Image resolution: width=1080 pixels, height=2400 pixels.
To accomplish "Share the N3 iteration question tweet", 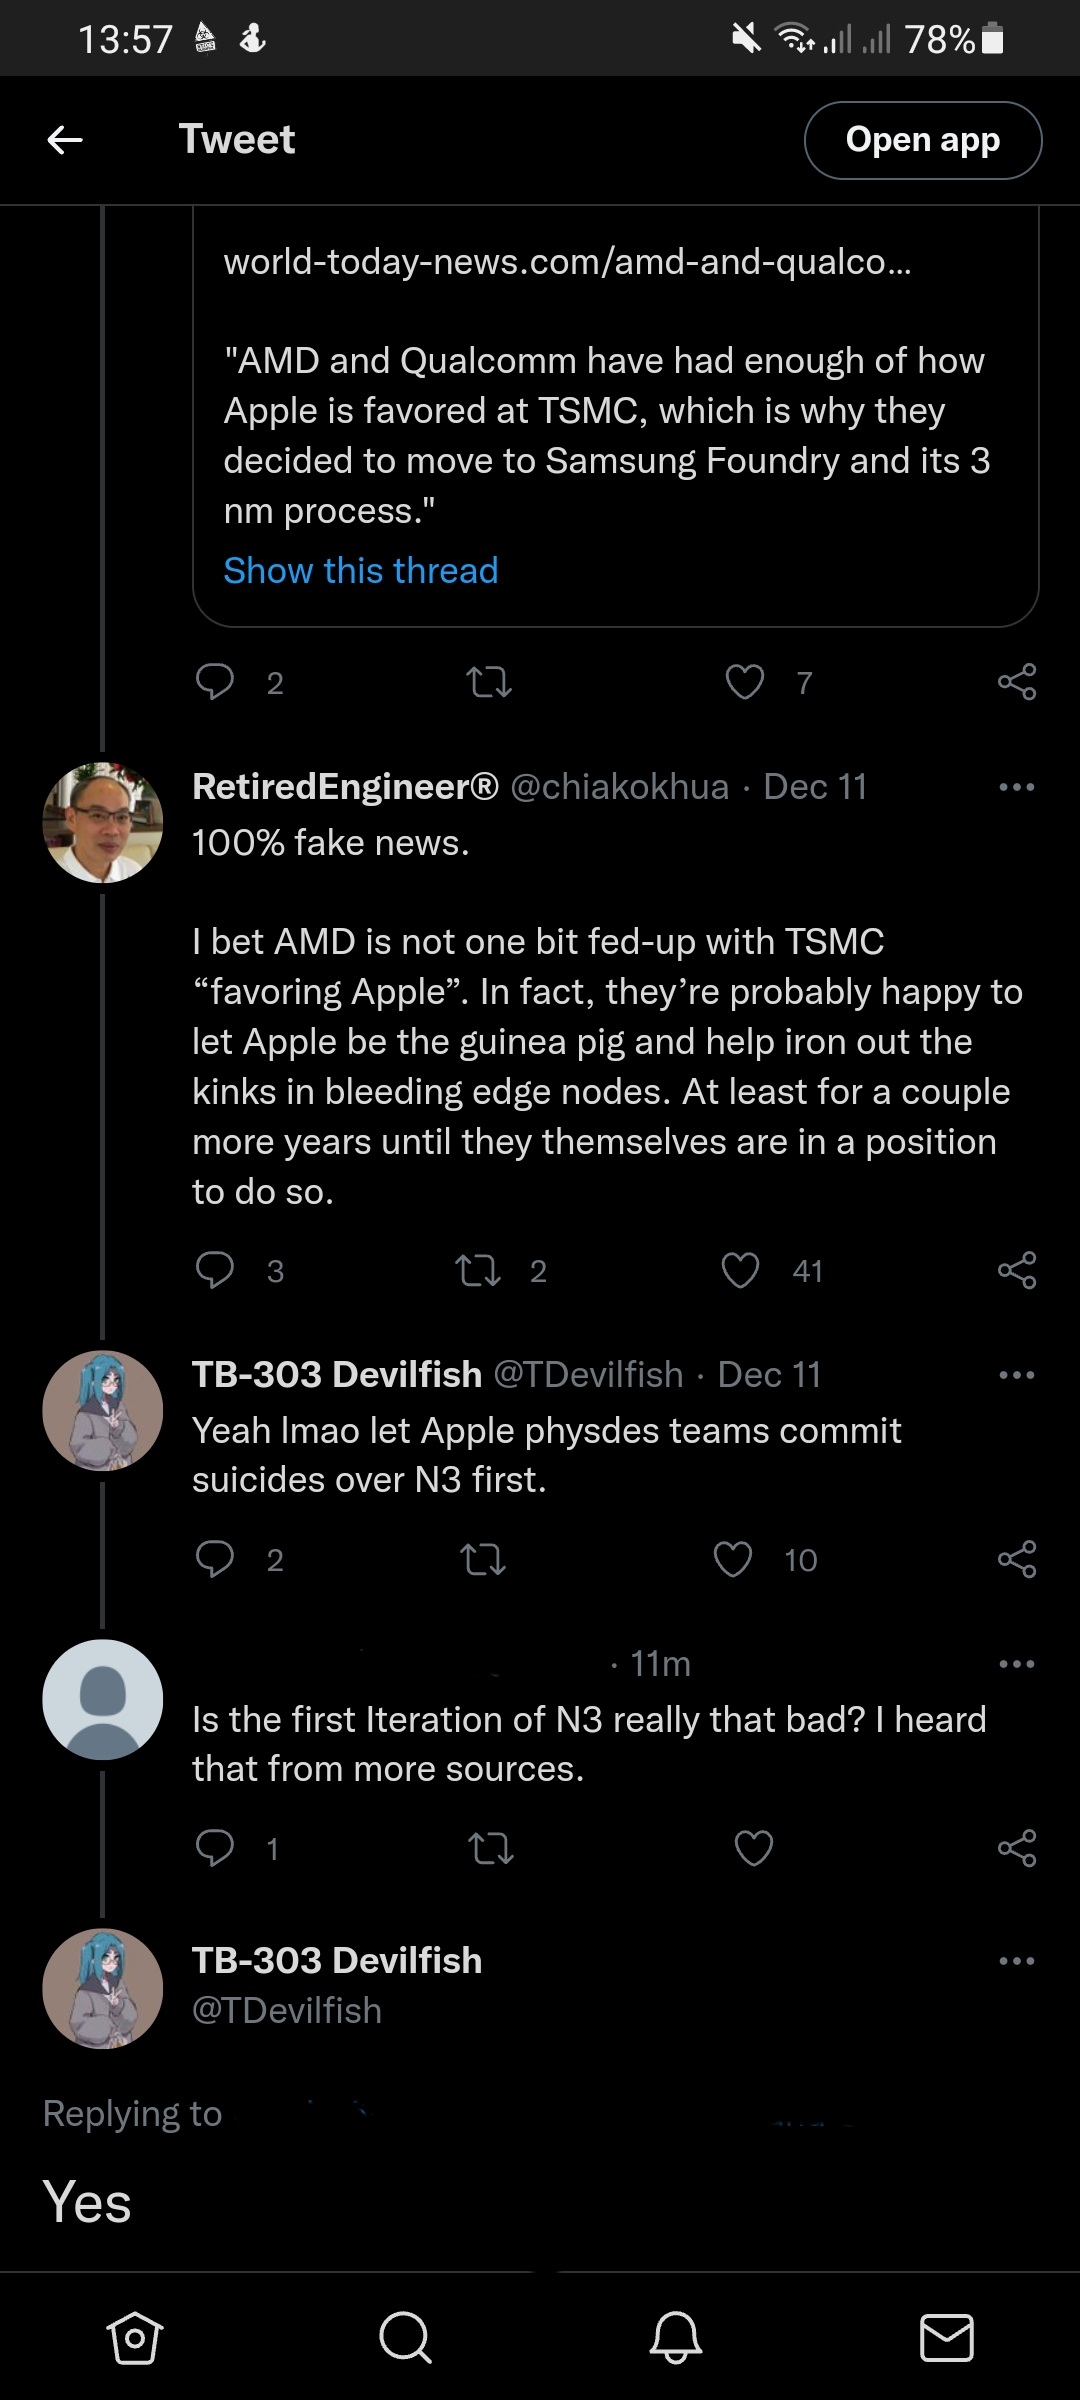I will click(1017, 1848).
